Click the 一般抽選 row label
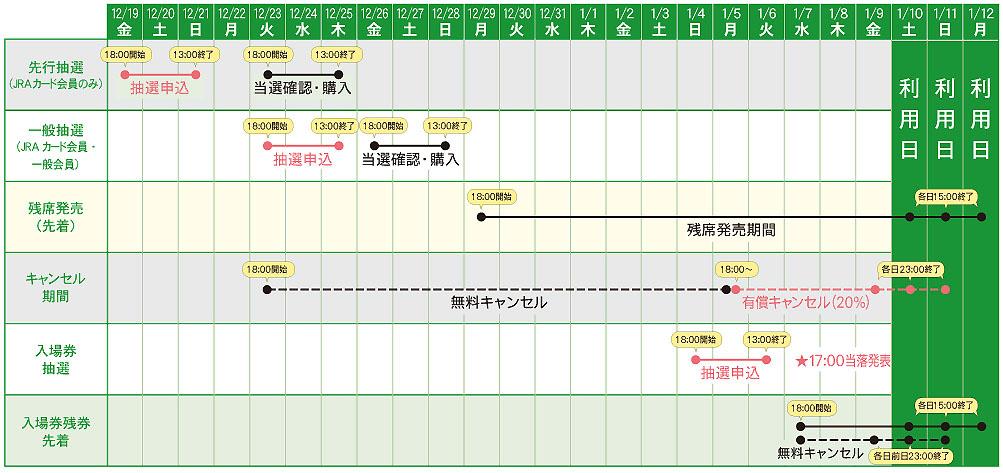Viewport: 1003px width, 473px height. pyautogui.click(x=56, y=146)
